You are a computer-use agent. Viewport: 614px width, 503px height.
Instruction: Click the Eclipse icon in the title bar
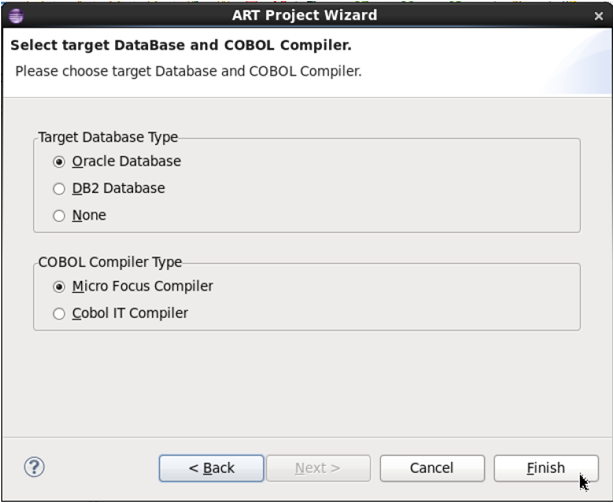tap(15, 15)
